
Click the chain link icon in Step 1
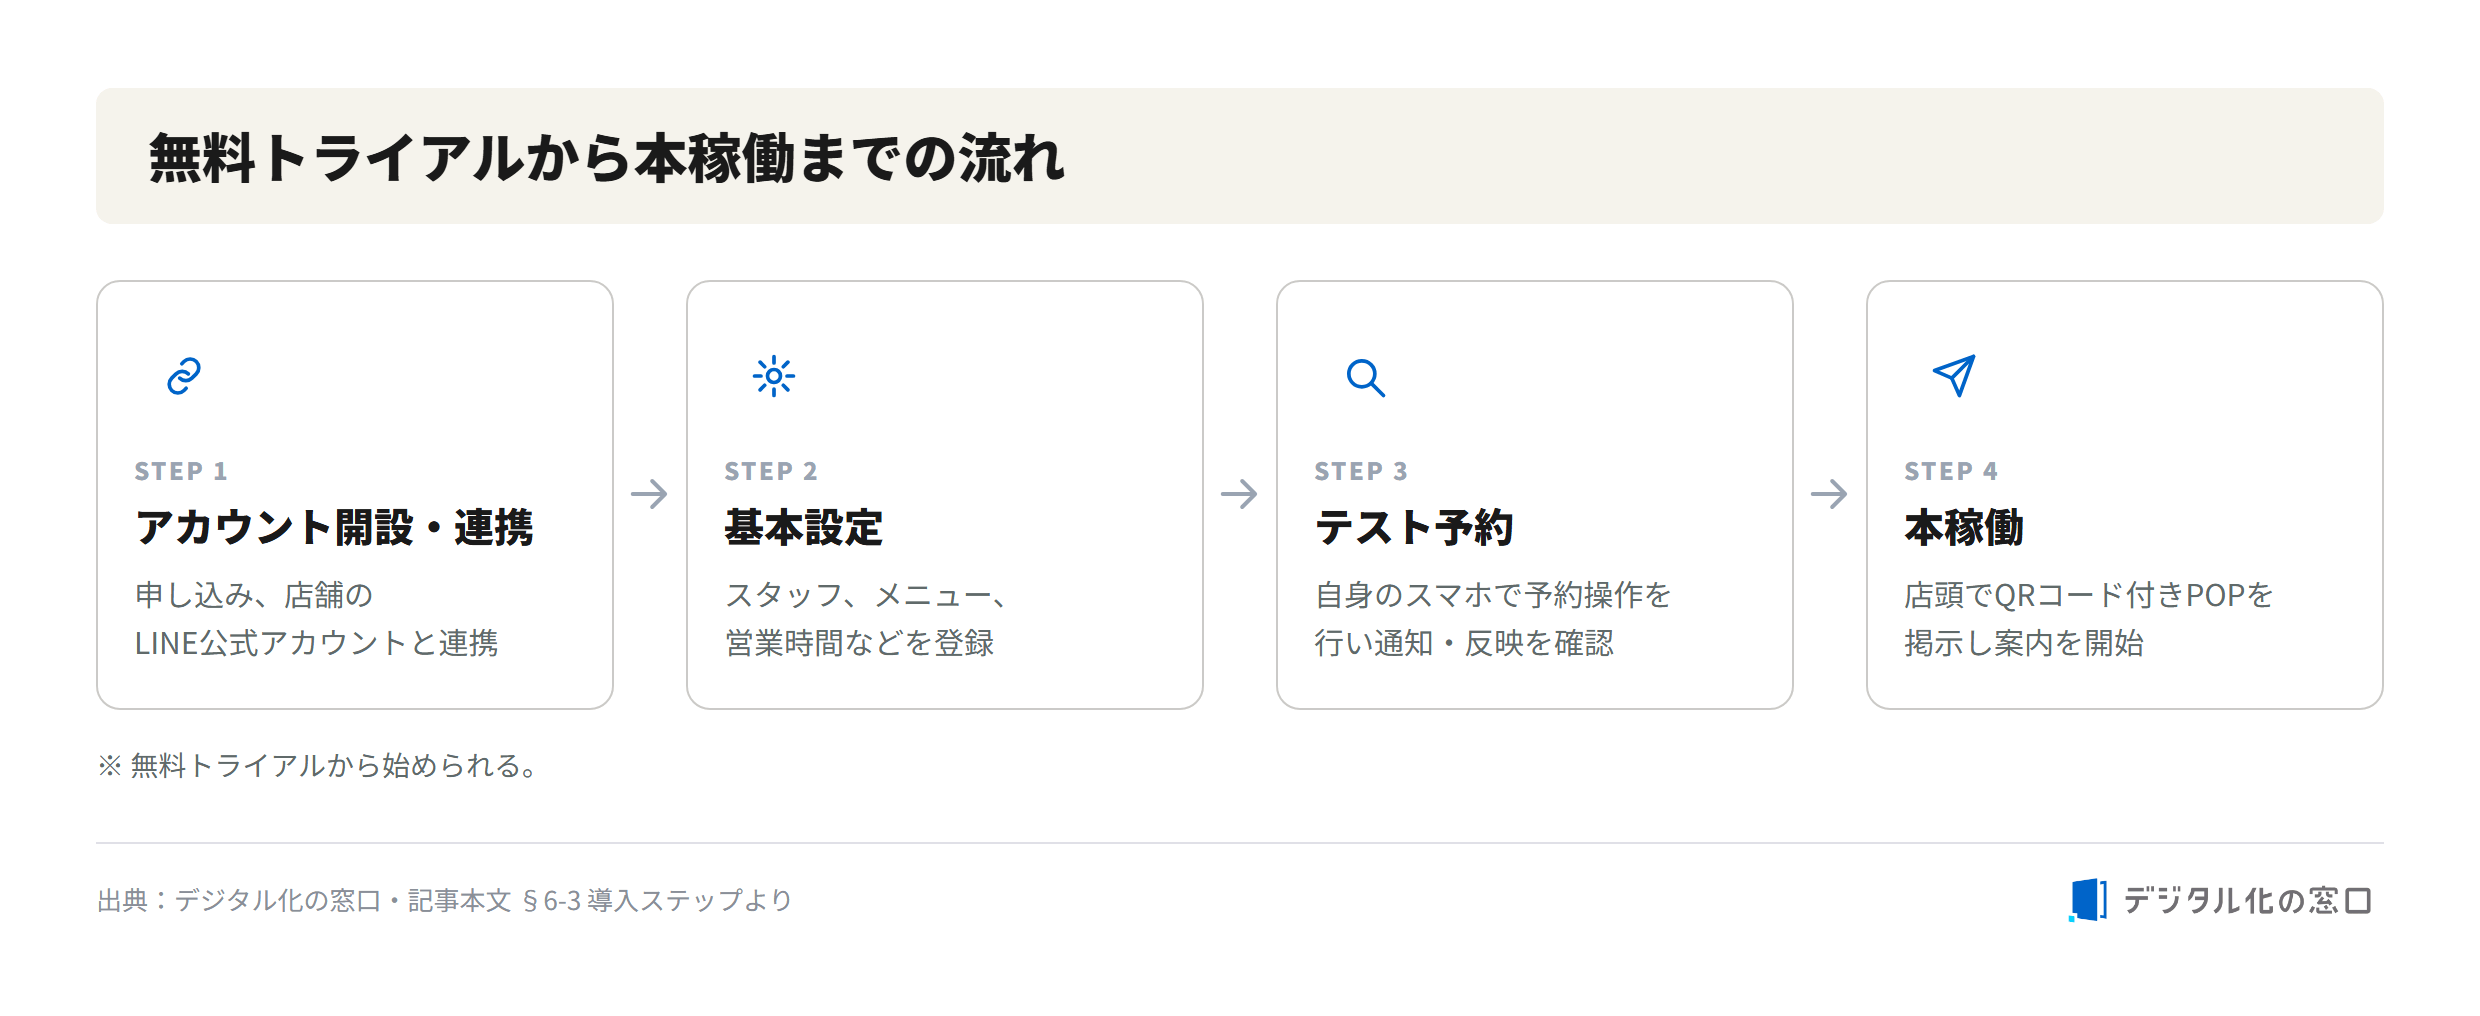tap(184, 377)
